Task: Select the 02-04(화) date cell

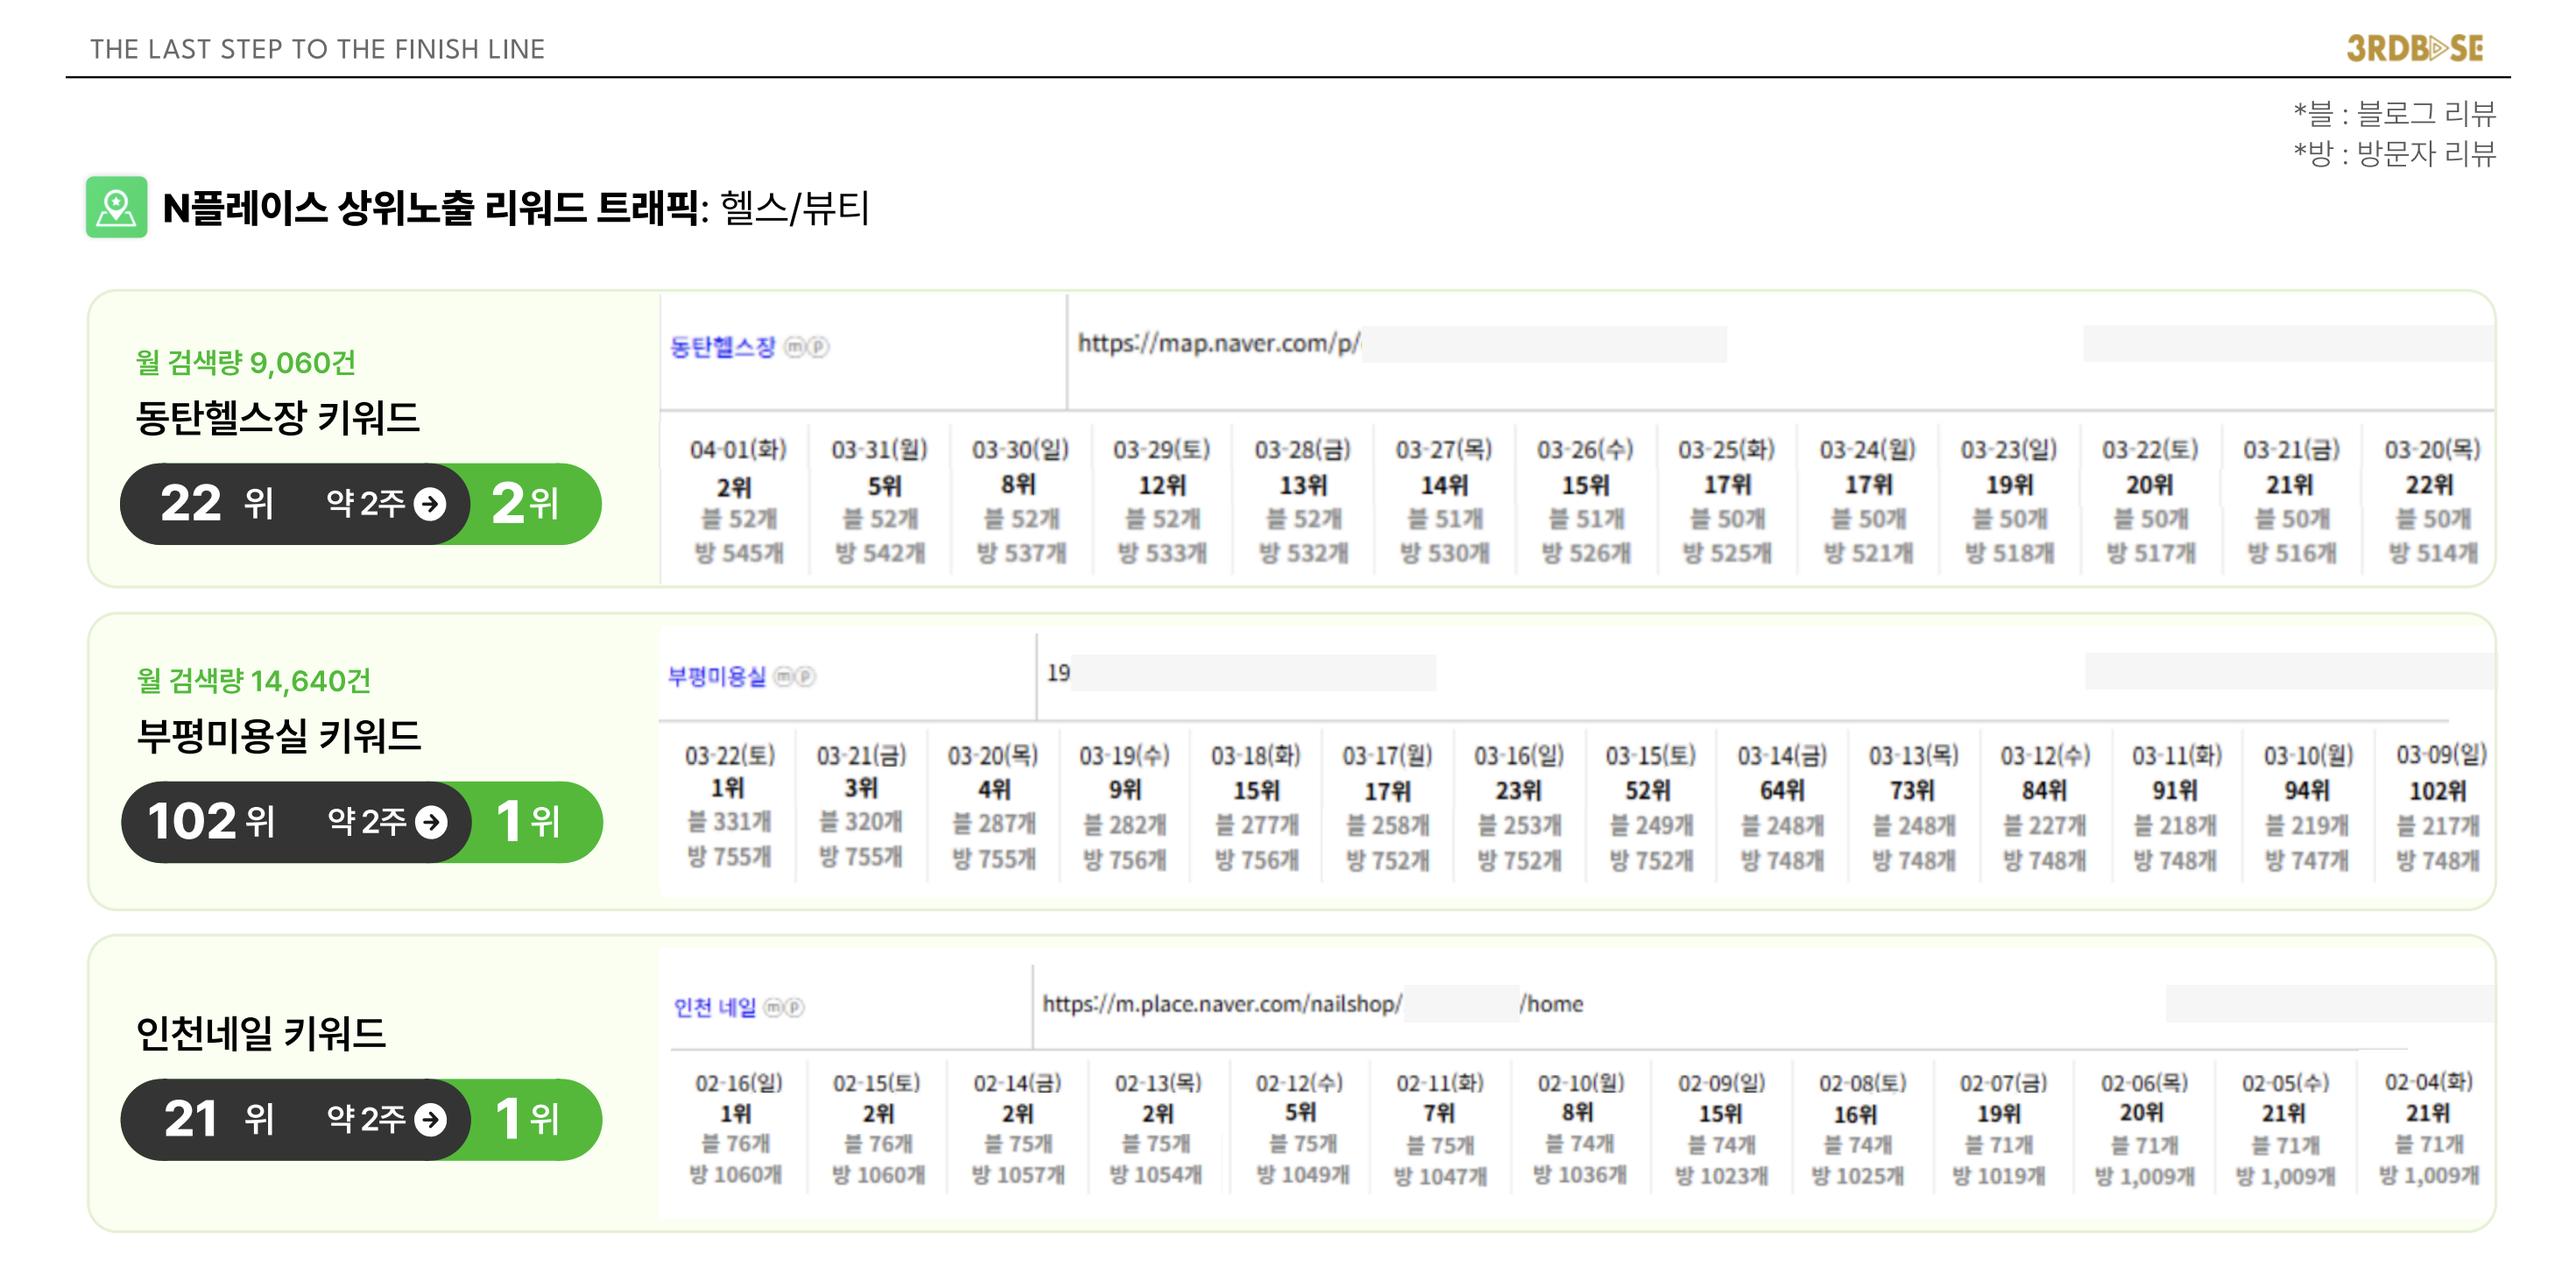Action: 2429,1082
